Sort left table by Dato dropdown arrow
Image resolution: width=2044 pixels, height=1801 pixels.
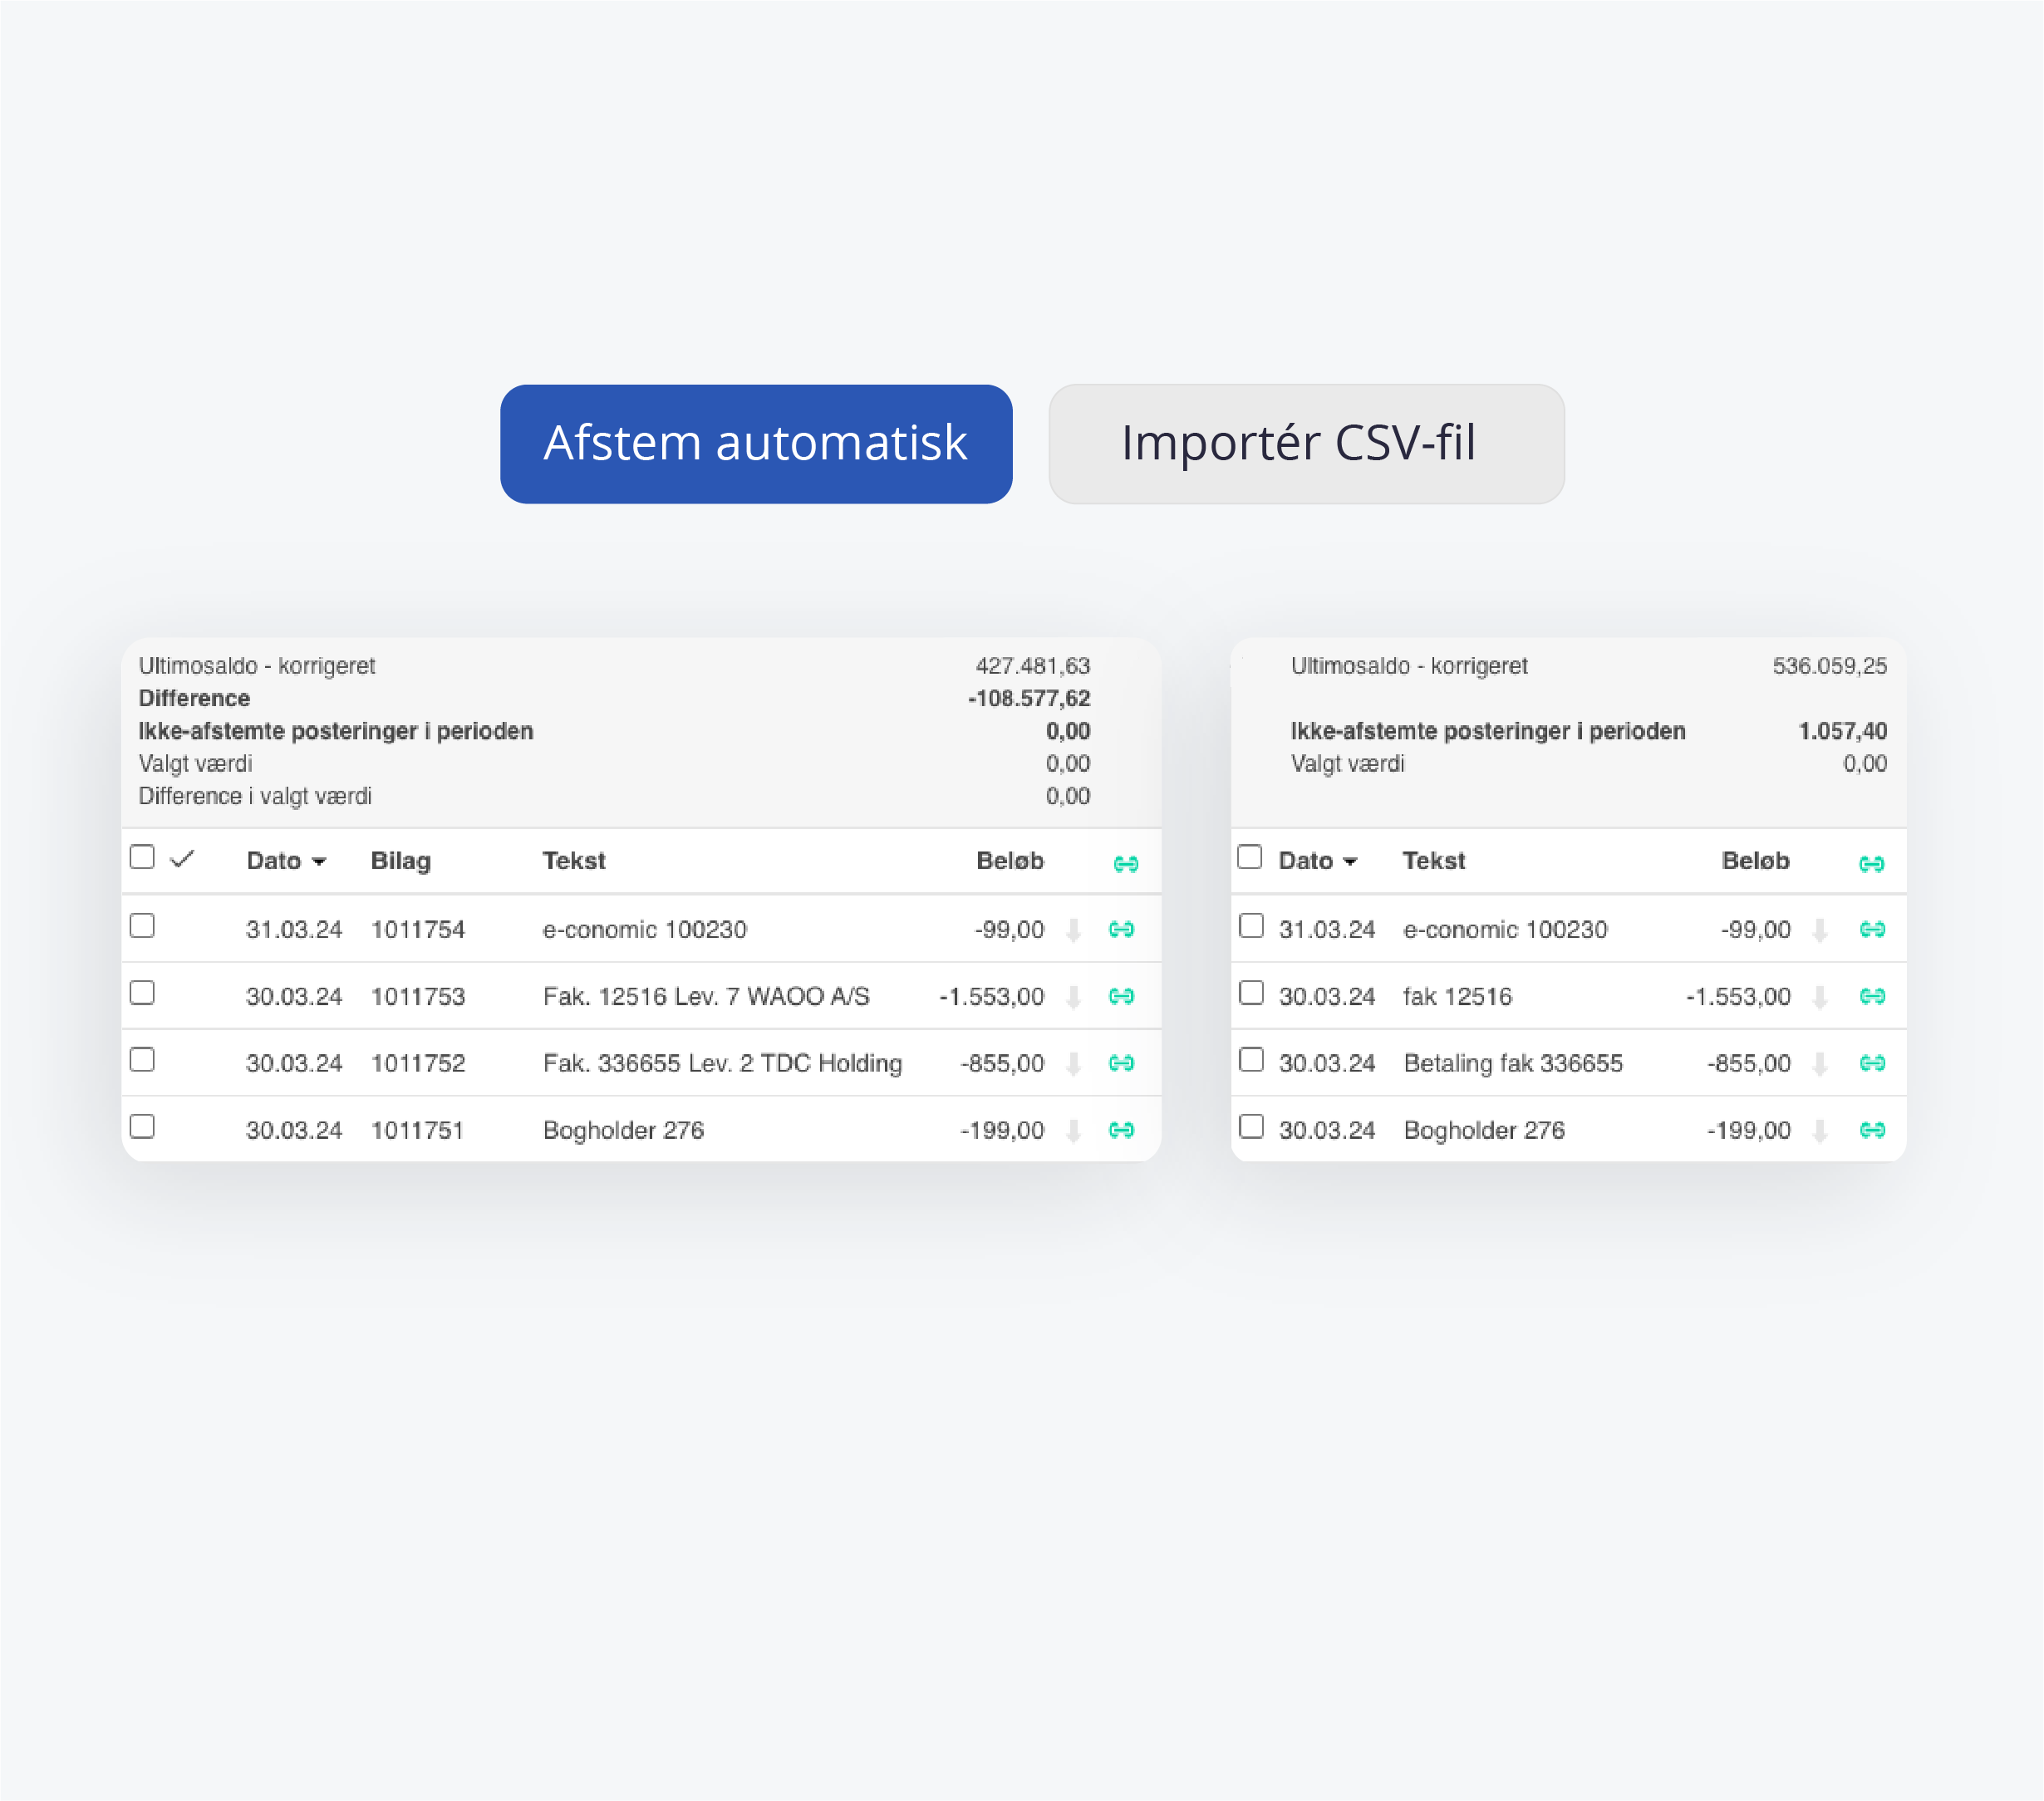click(x=319, y=862)
